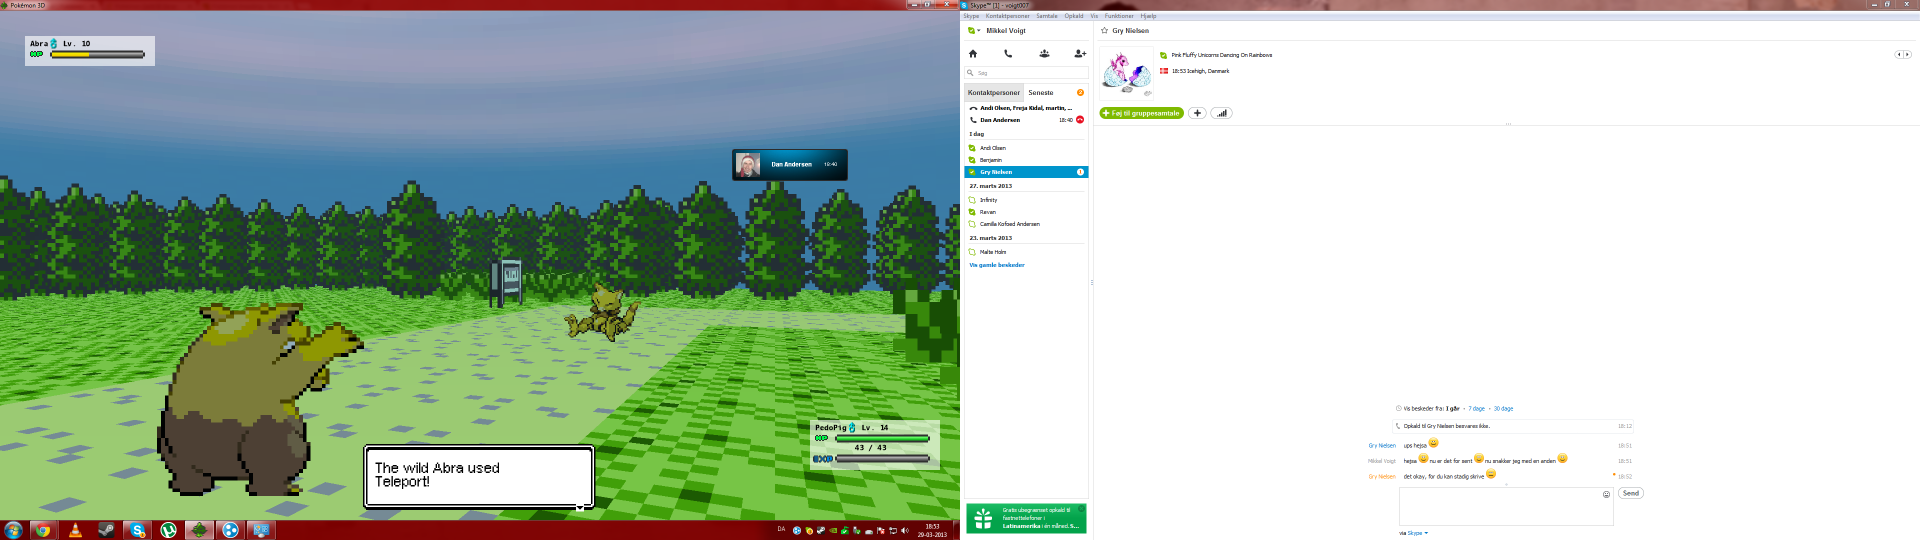
Task: Open the Vis menu
Action: pos(1094,16)
